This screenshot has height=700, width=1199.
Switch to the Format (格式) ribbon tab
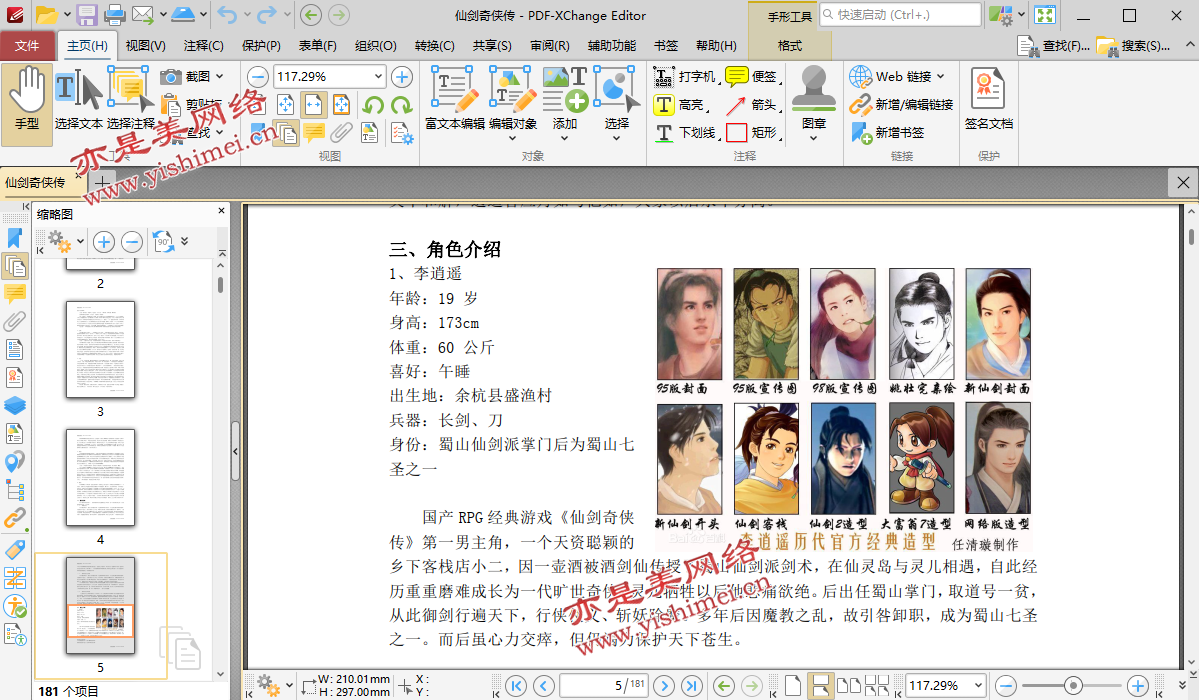(x=790, y=46)
